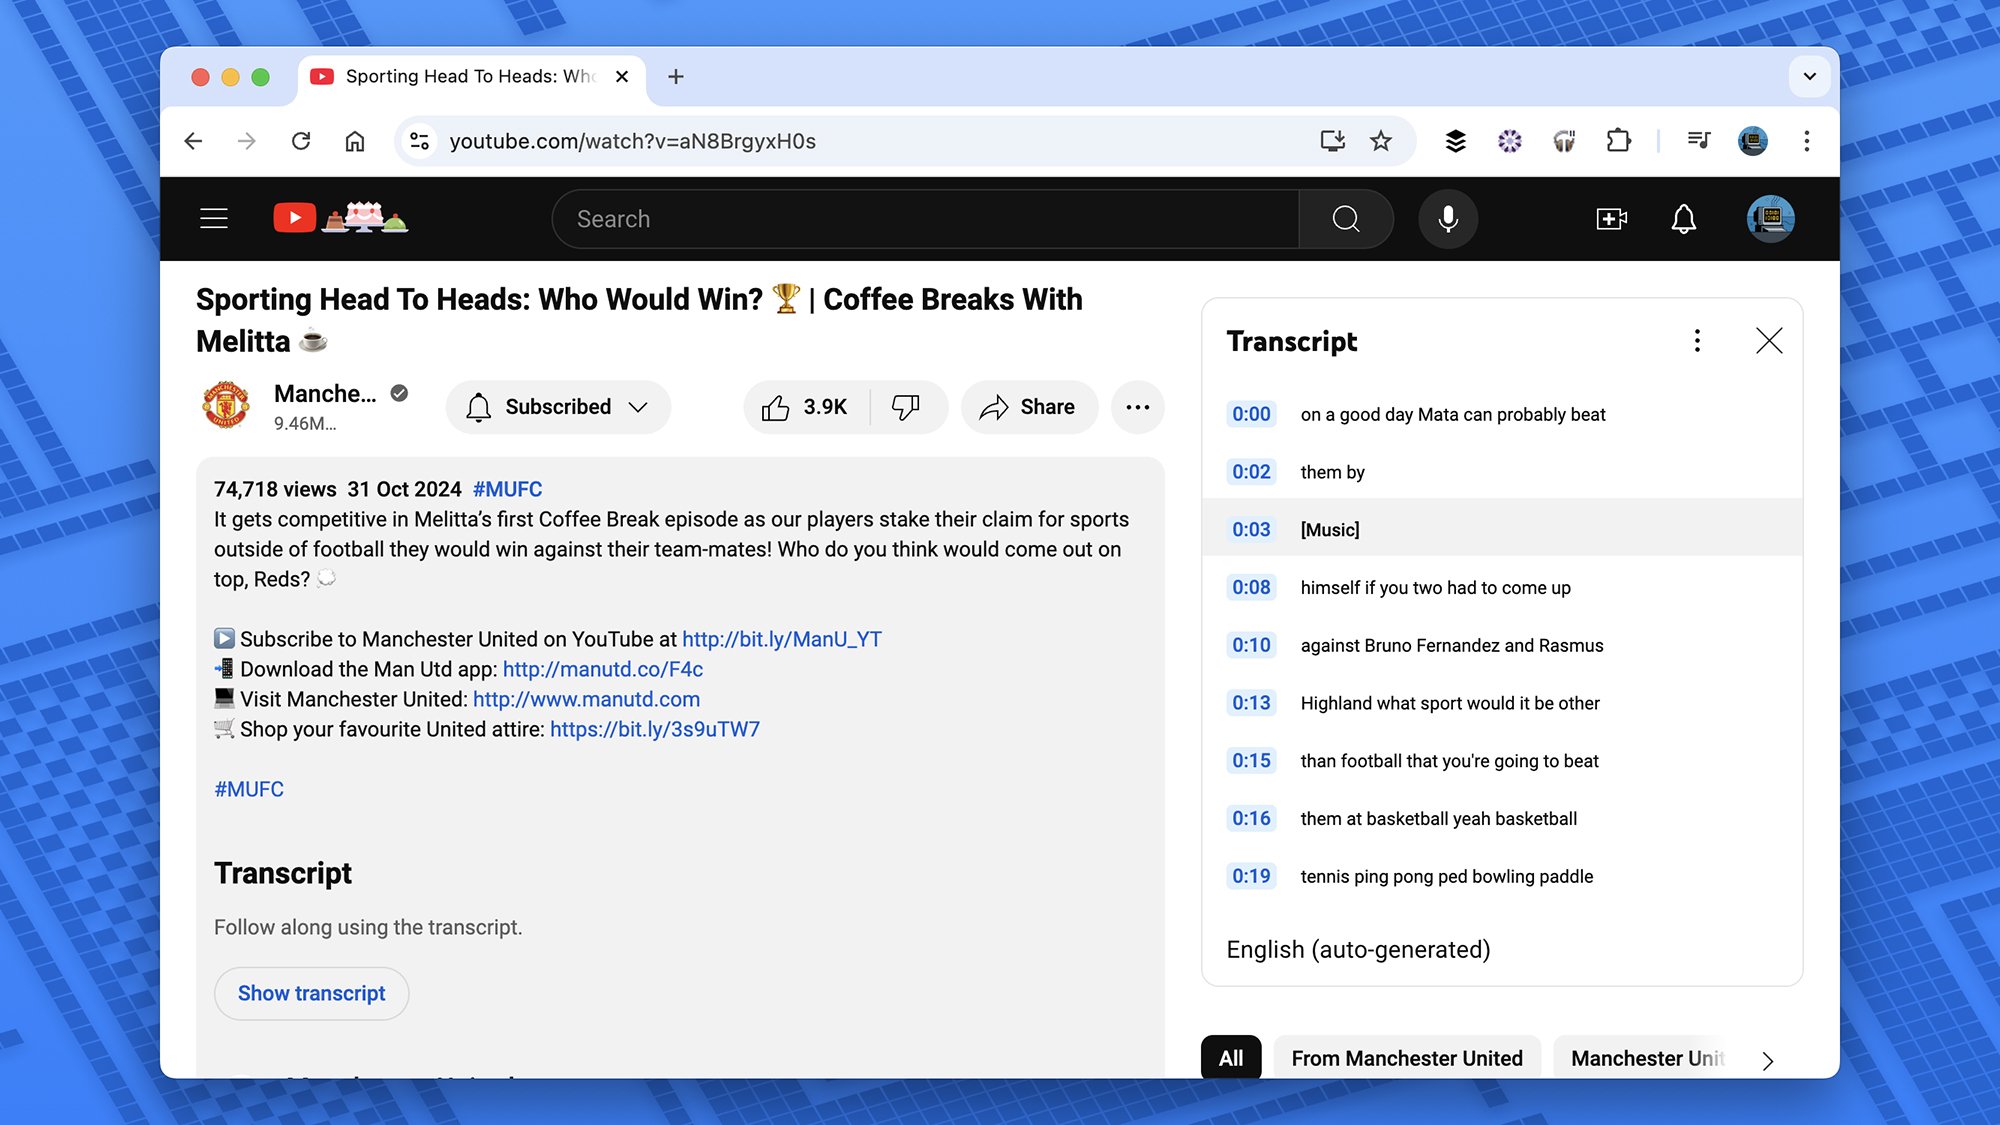Open the Manche... channel name
Viewport: 2000px width, 1125px height.
325,394
